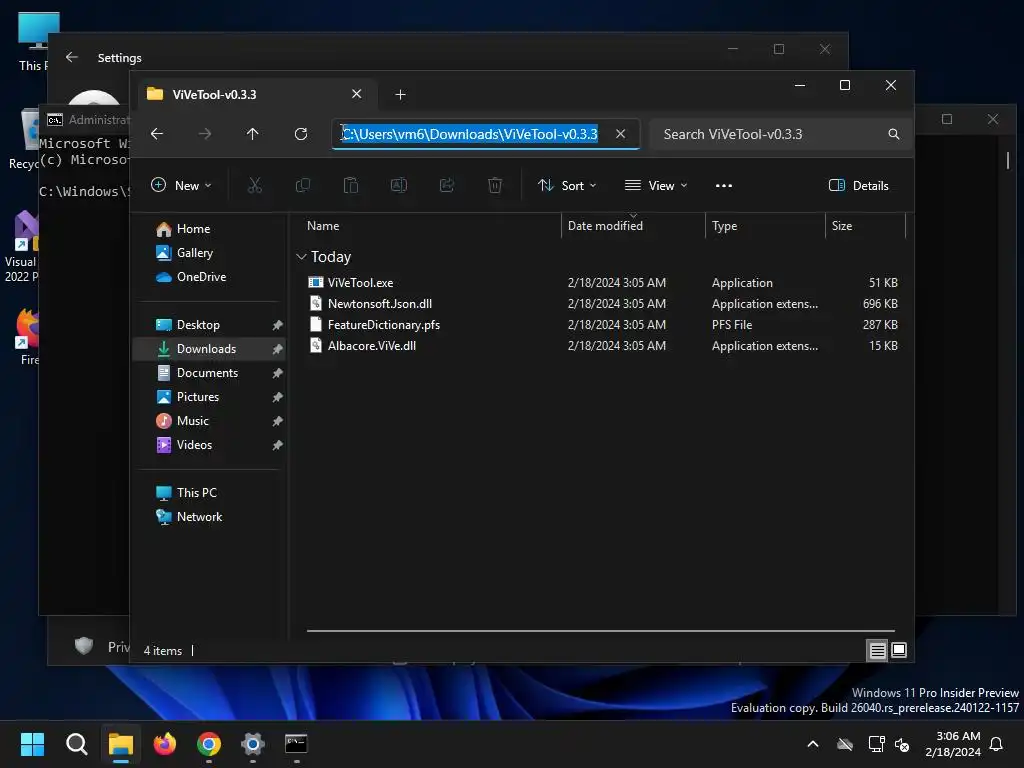Image resolution: width=1024 pixels, height=768 pixels.
Task: Open Settings from the taskbar
Action: click(253, 743)
